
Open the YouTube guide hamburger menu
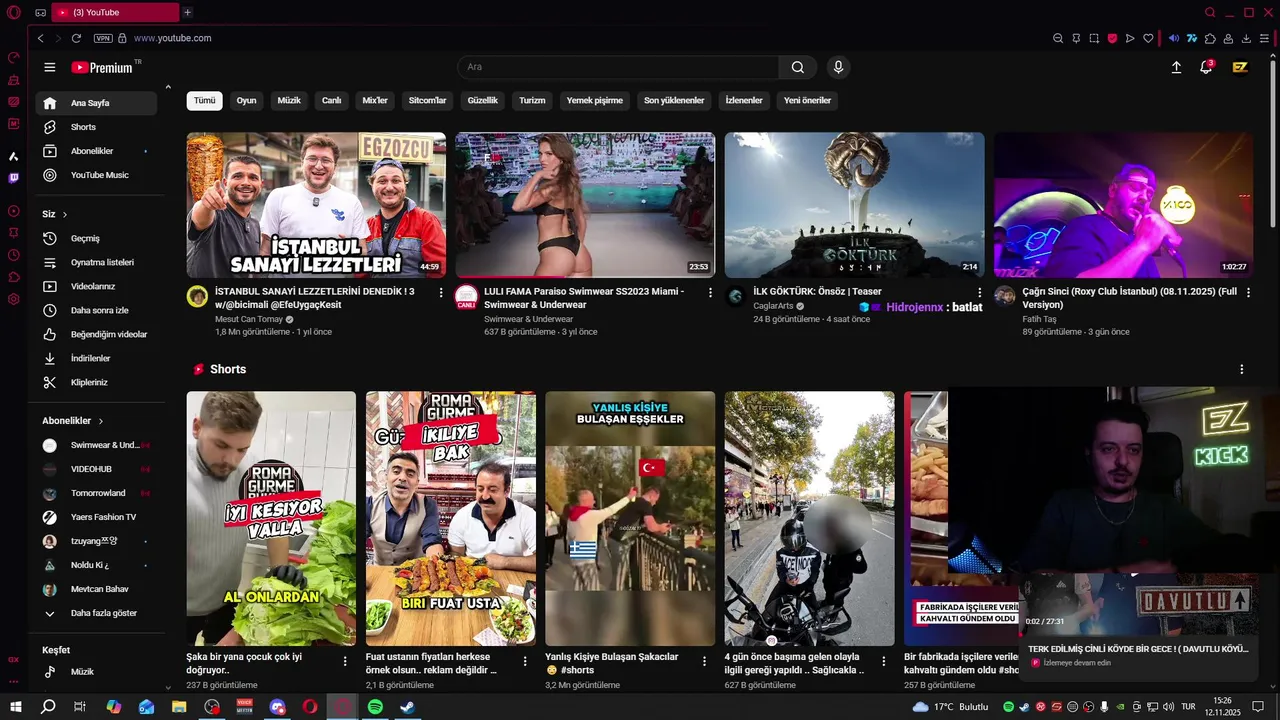coord(49,67)
